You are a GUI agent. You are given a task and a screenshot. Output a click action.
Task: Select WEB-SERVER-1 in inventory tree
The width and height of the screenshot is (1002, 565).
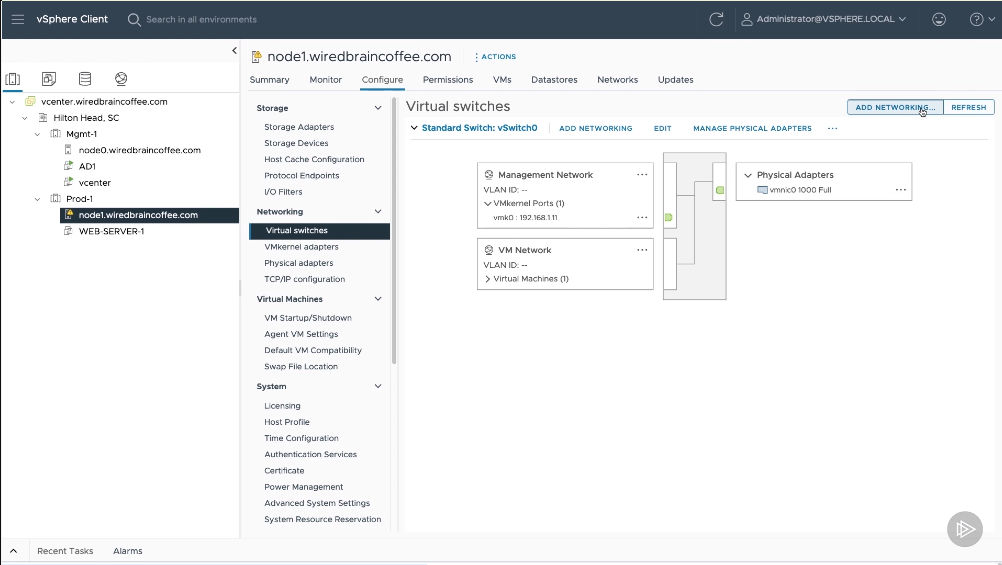point(111,231)
